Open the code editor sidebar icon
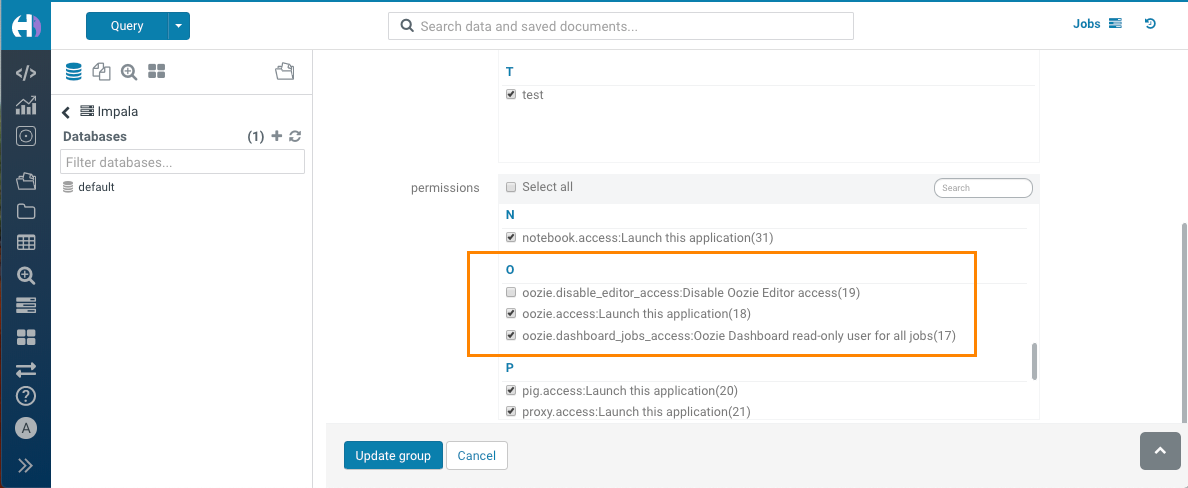Screen dimensions: 1188x488 coord(26,73)
